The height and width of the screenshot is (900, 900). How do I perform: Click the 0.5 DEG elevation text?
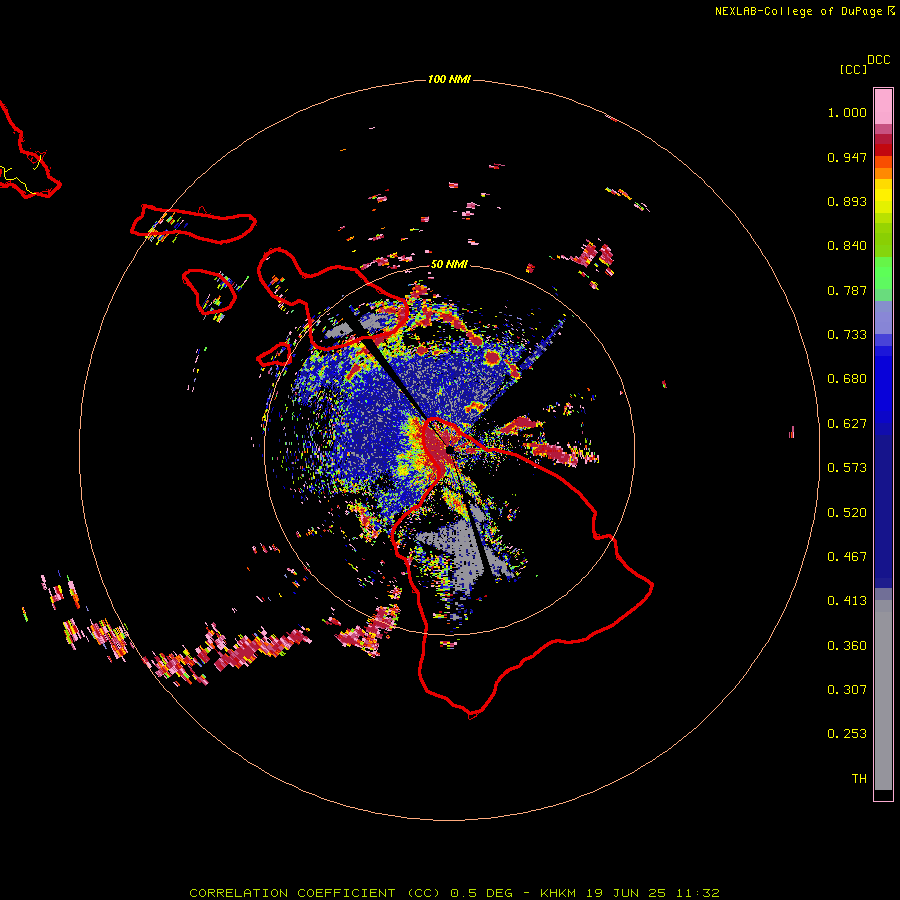click(x=480, y=893)
